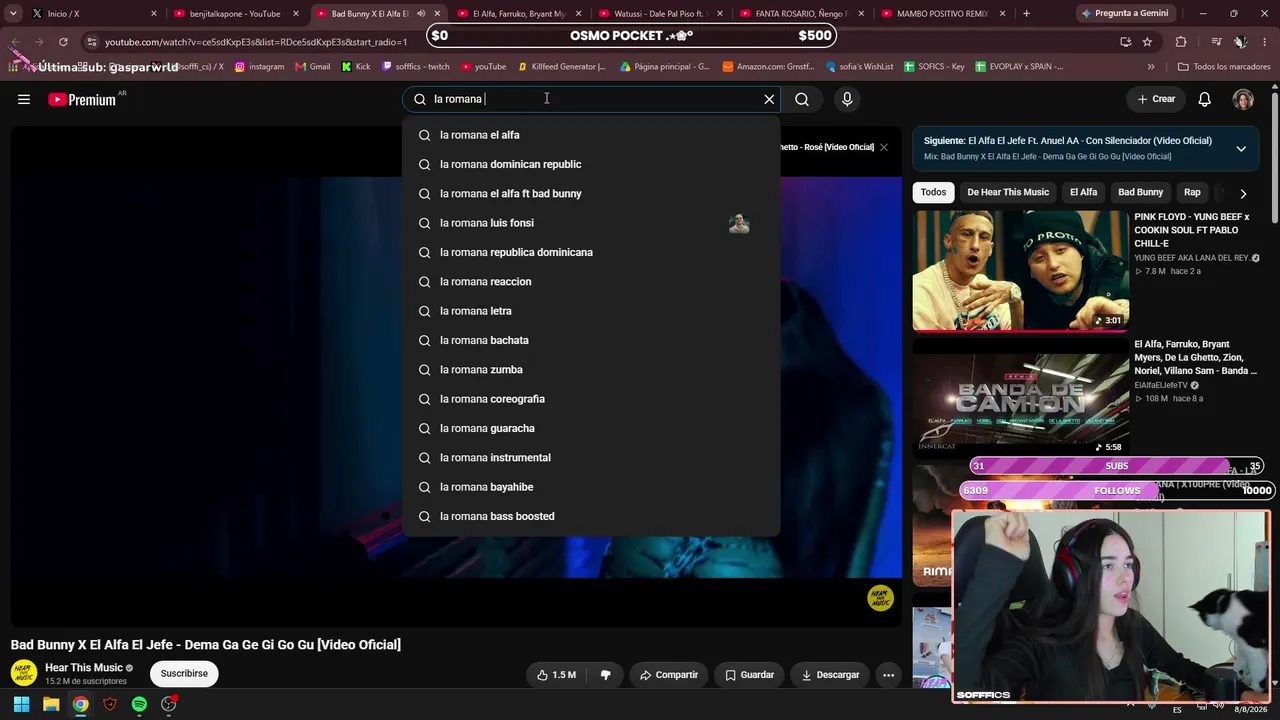Open the YouTube account avatar menu
This screenshot has height=720, width=1280.
coord(1243,99)
